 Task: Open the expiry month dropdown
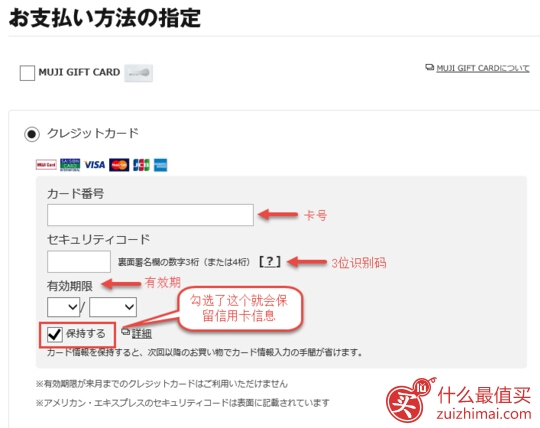[63, 307]
